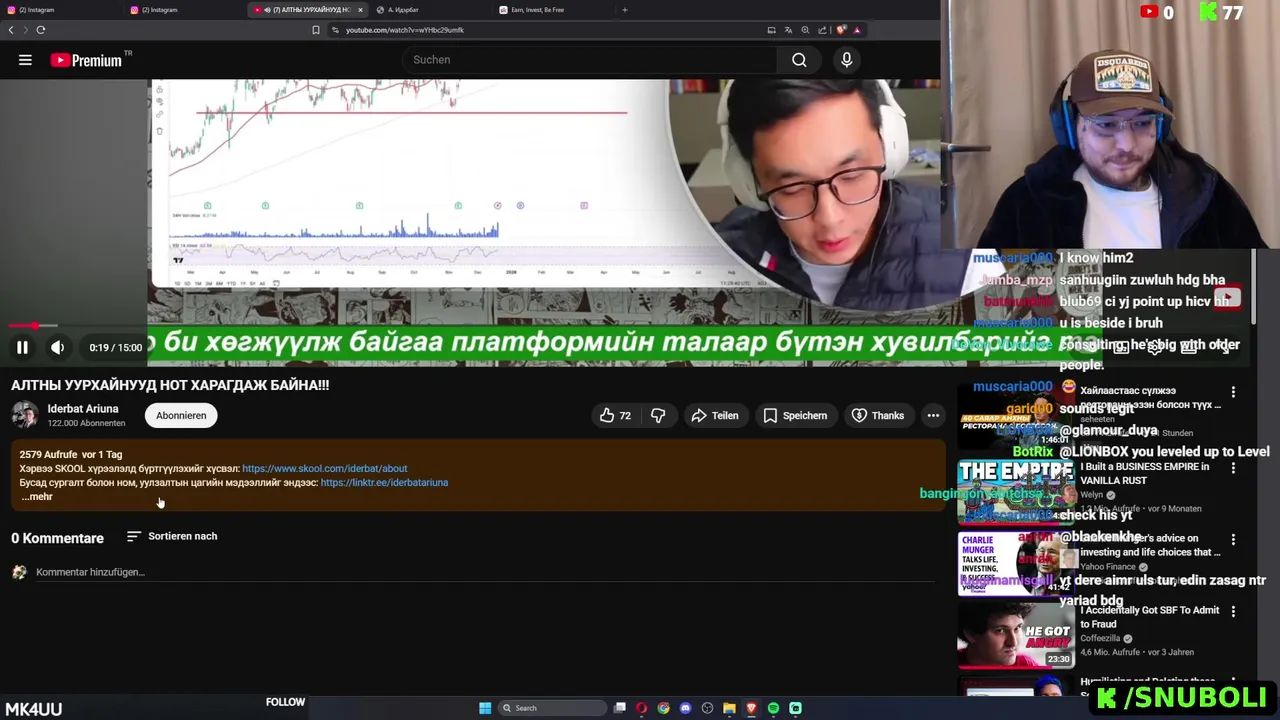The image size is (1280, 720).
Task: Switch to the А. Идэрбат tab
Action: point(430,10)
